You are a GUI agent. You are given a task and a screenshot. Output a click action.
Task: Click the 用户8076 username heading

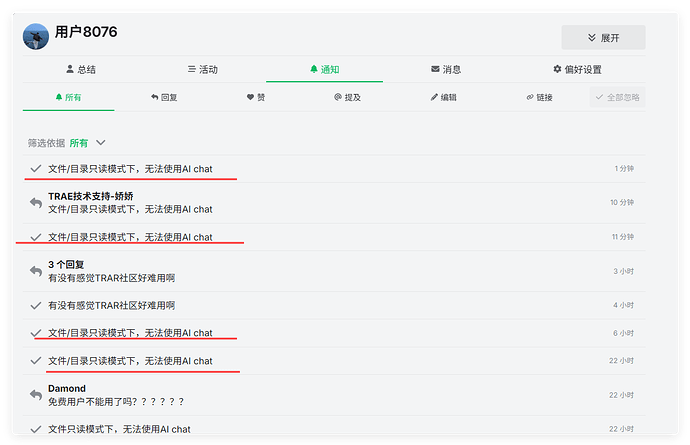tap(86, 32)
